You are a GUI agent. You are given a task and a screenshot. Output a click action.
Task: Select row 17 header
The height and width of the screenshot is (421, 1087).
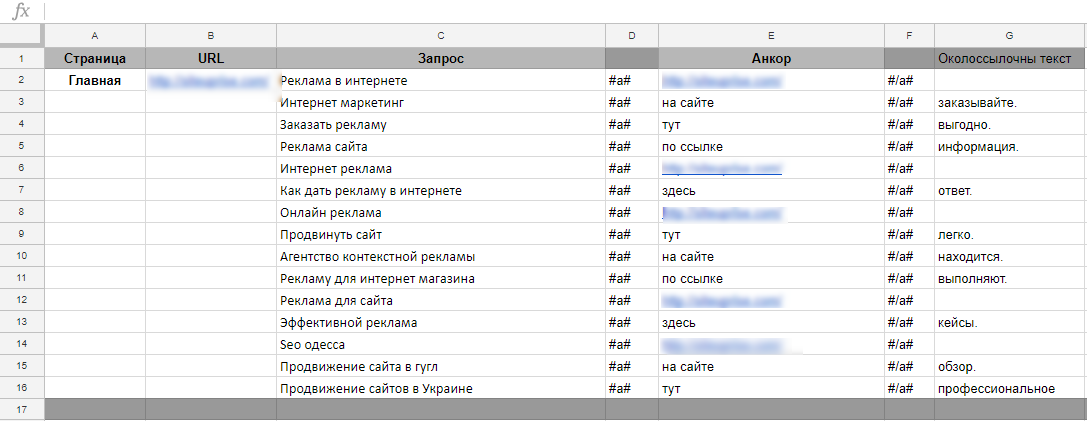pos(21,410)
